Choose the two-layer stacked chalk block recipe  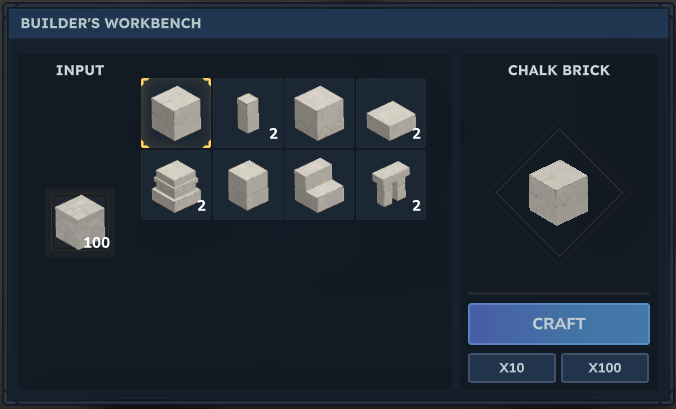(248, 185)
